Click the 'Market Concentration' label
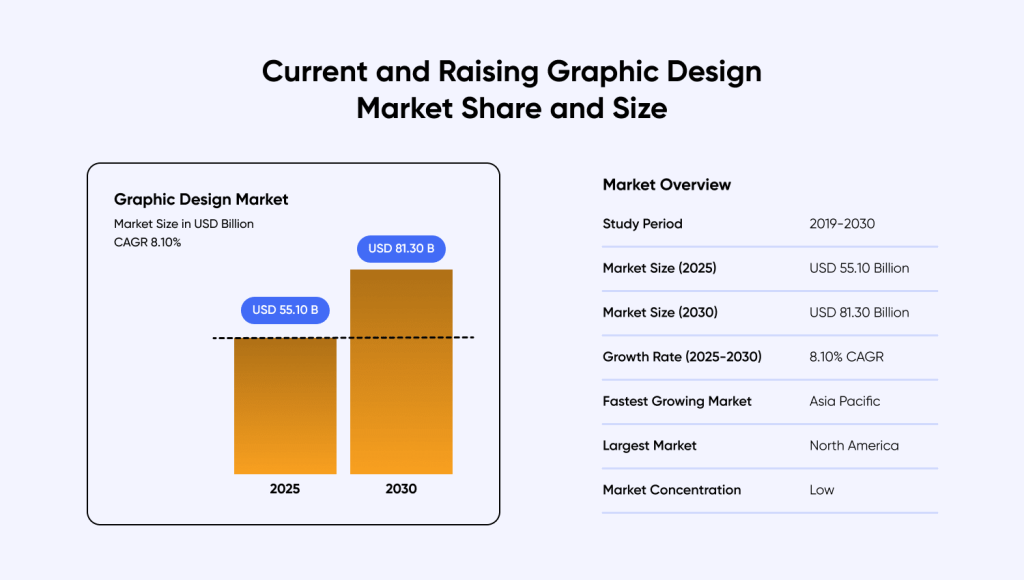This screenshot has height=580, width=1024. (672, 490)
